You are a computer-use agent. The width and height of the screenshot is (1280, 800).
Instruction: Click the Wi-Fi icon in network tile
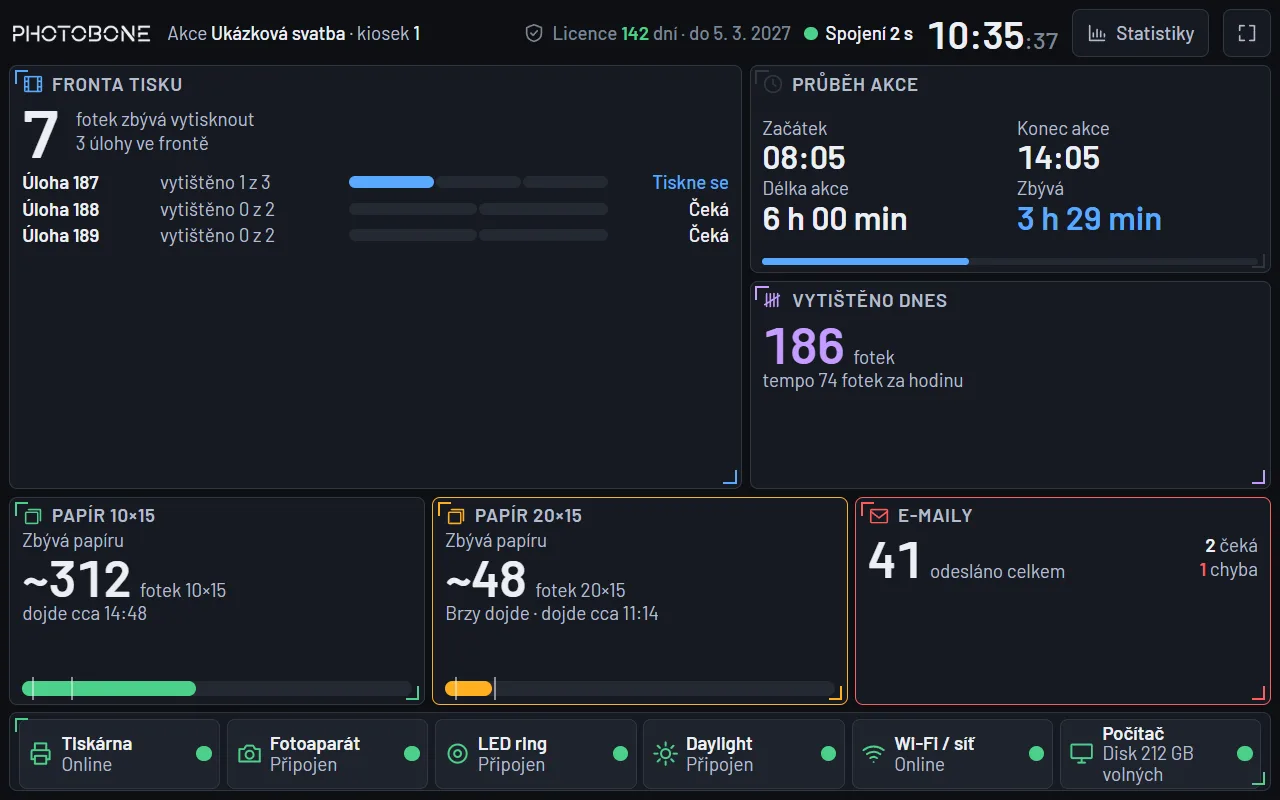874,754
